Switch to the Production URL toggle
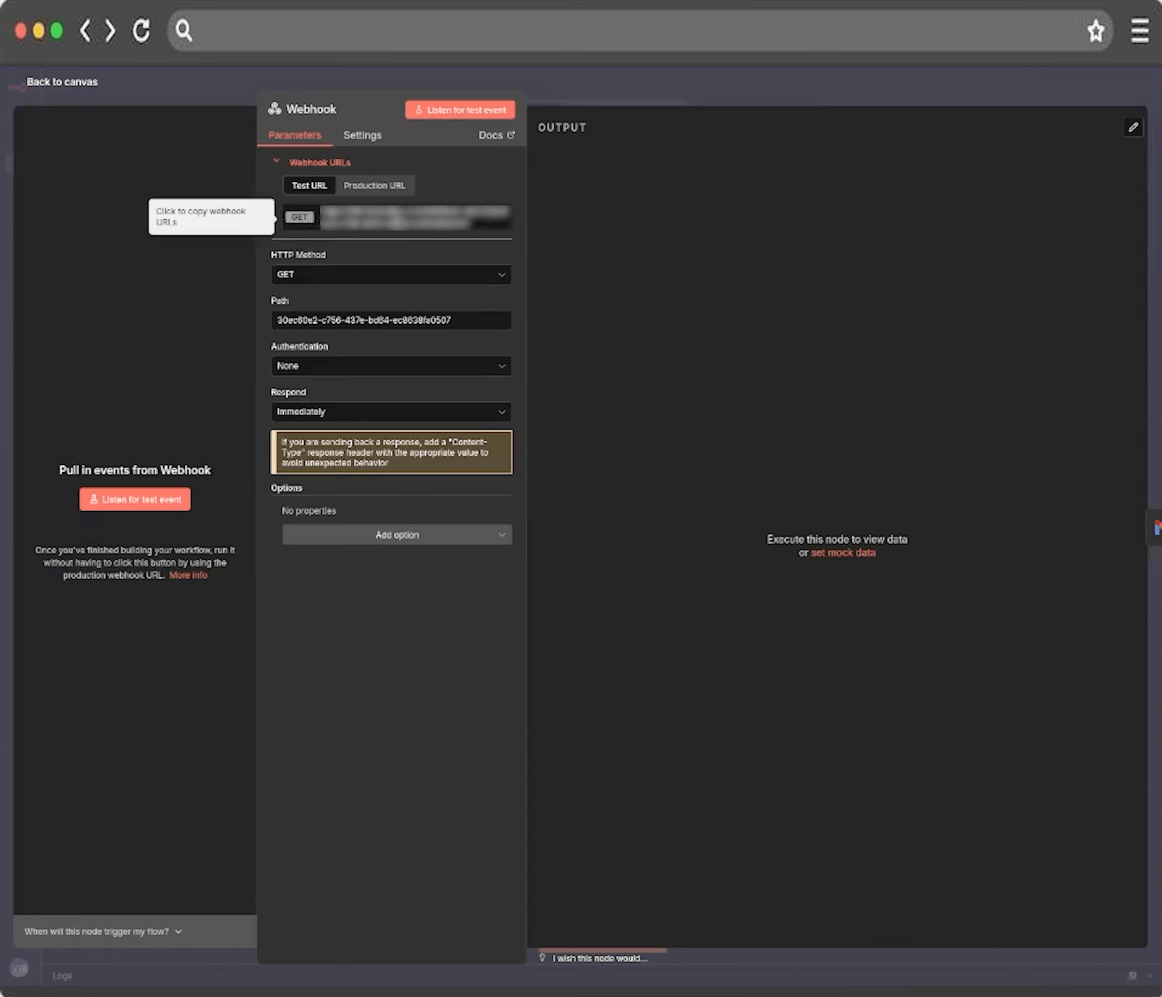The height and width of the screenshot is (997, 1162). pos(374,185)
